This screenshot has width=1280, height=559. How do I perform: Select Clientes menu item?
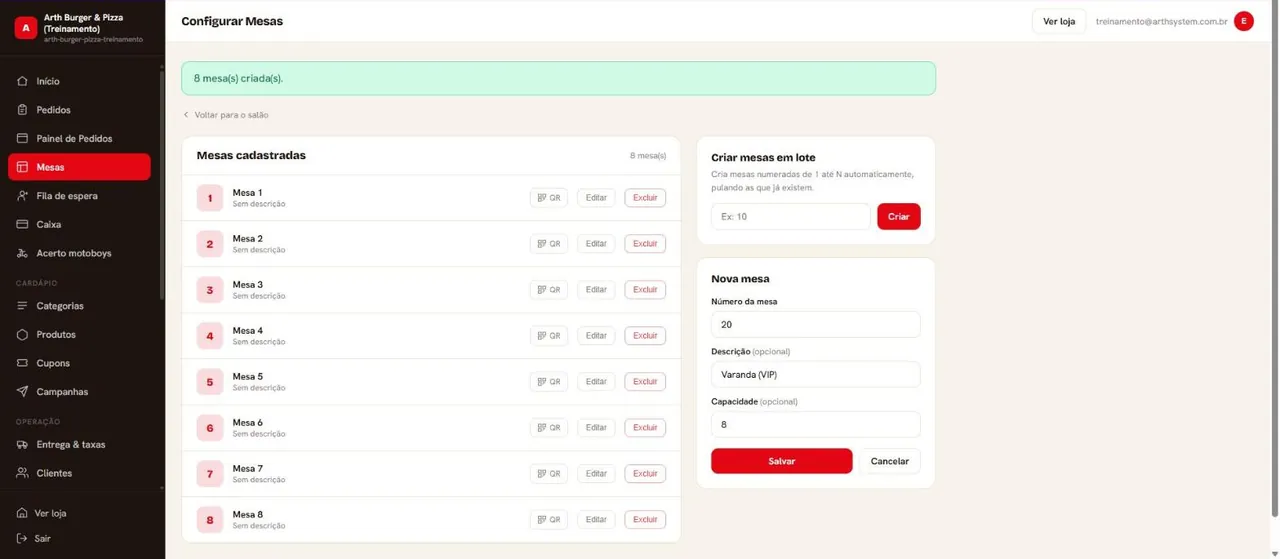[79, 473]
